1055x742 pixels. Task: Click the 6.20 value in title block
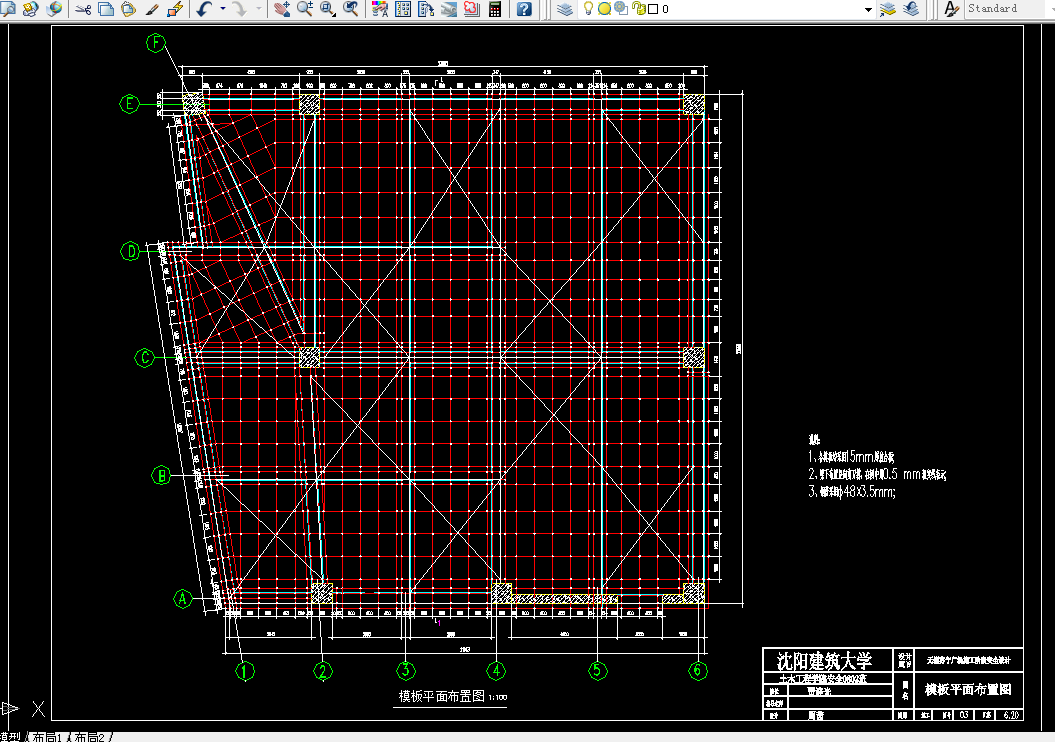[x=1011, y=715]
